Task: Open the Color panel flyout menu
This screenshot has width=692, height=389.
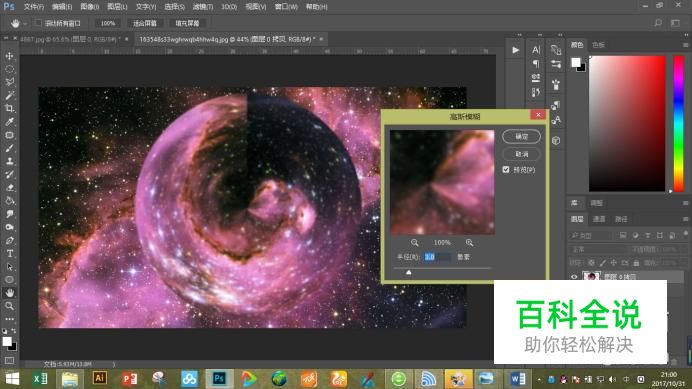Action: [685, 45]
